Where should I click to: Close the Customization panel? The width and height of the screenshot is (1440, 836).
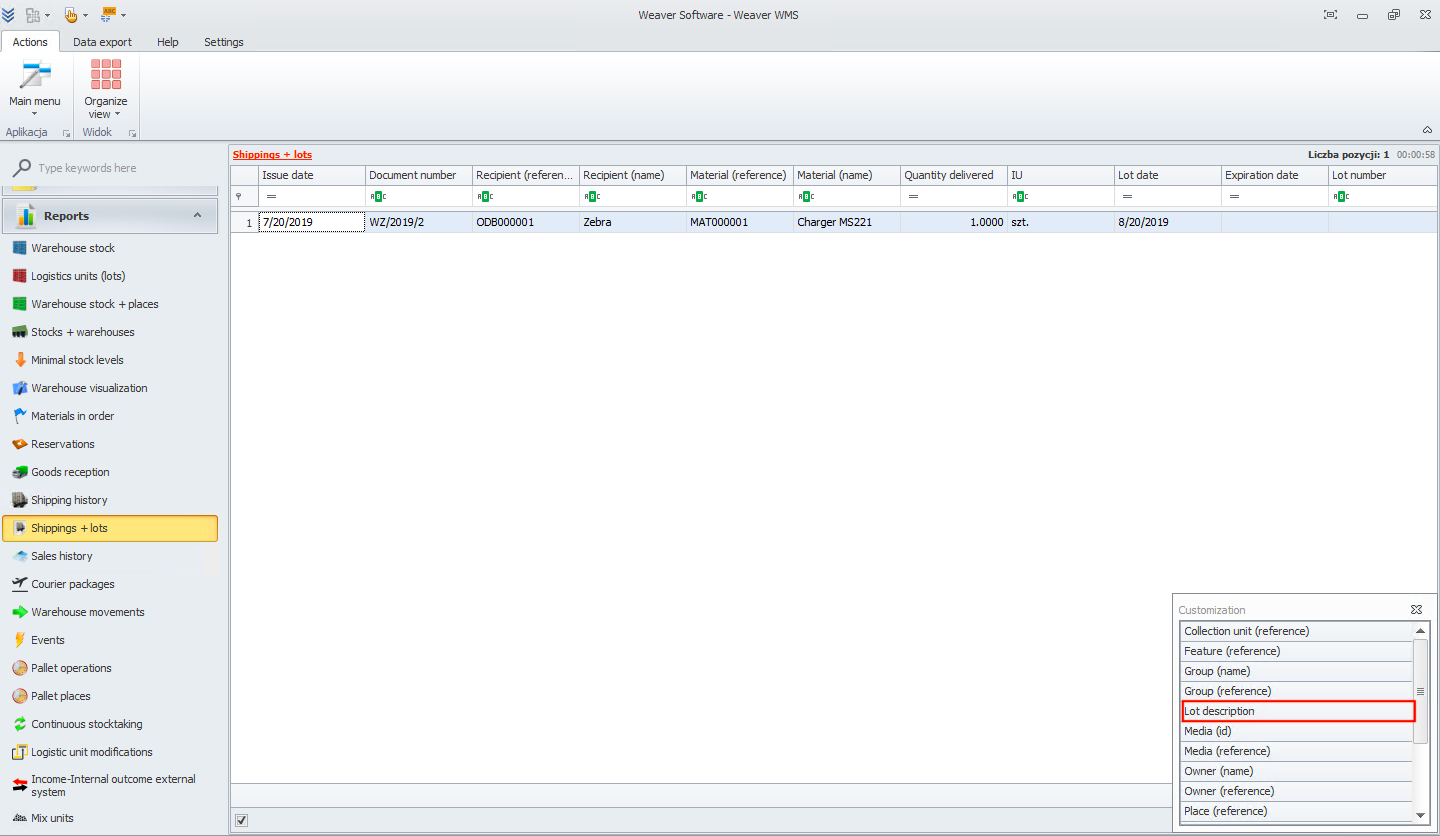tap(1416, 609)
